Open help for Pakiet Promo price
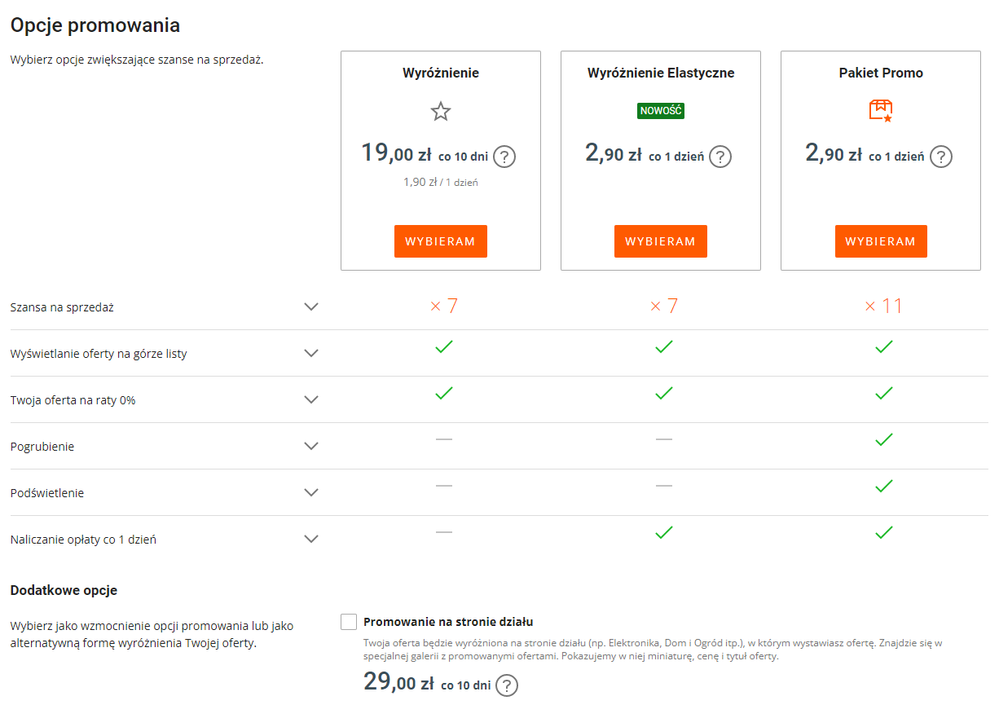The height and width of the screenshot is (710, 999). (940, 156)
